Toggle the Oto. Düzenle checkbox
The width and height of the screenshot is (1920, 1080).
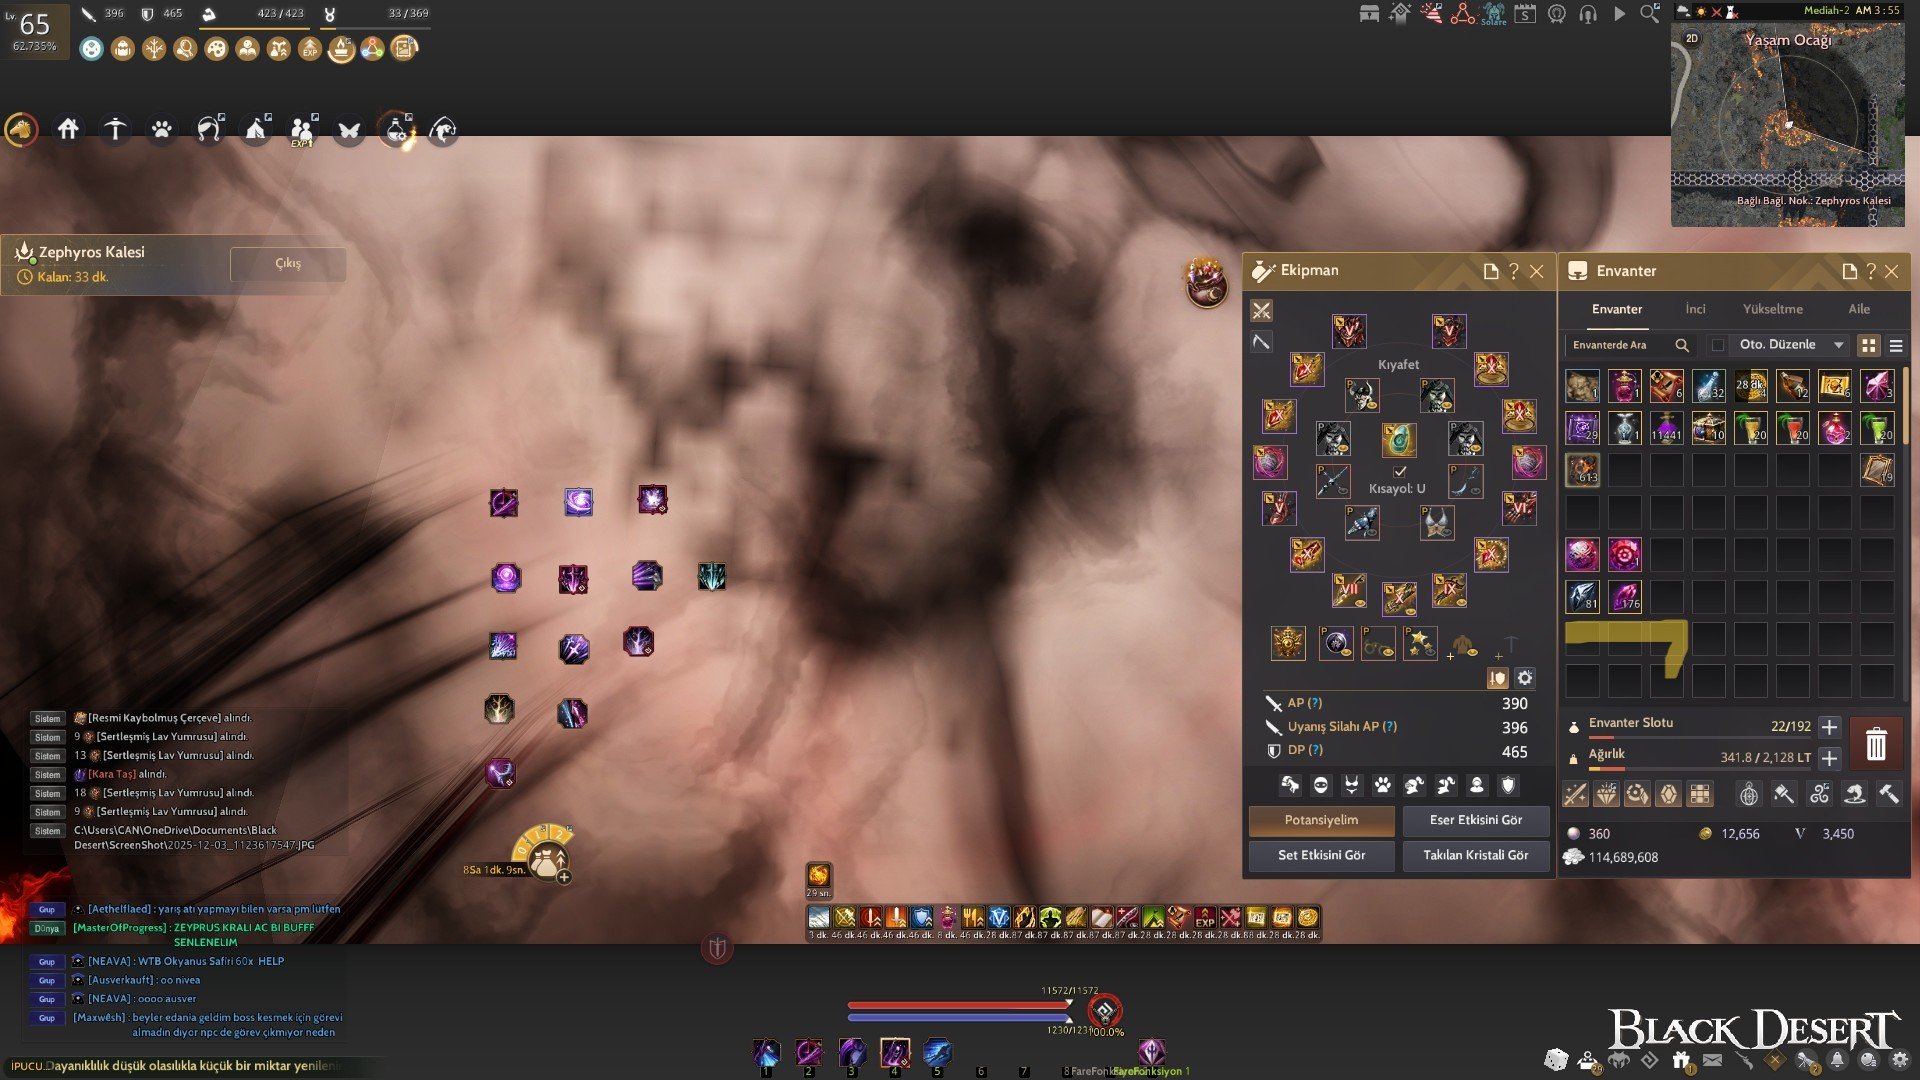1718,345
